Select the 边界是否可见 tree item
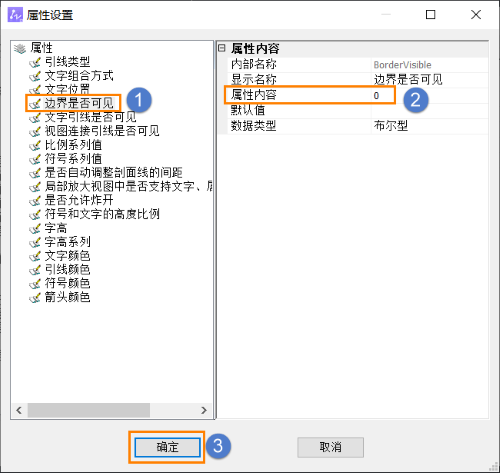 [x=79, y=103]
